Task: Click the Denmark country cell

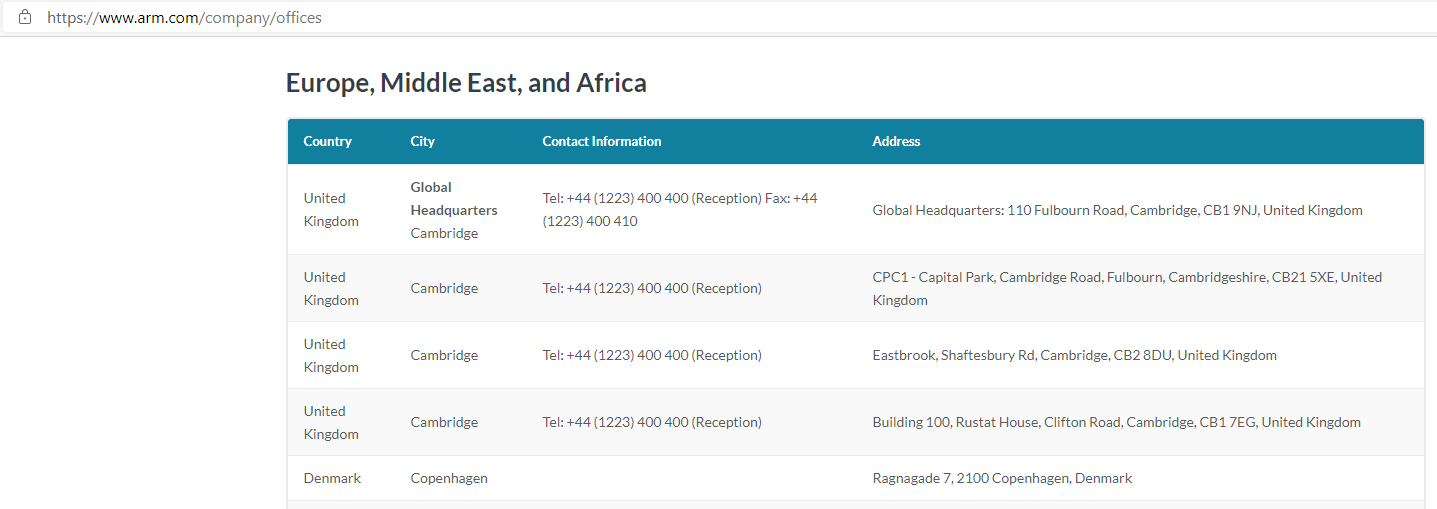Action: click(x=332, y=478)
